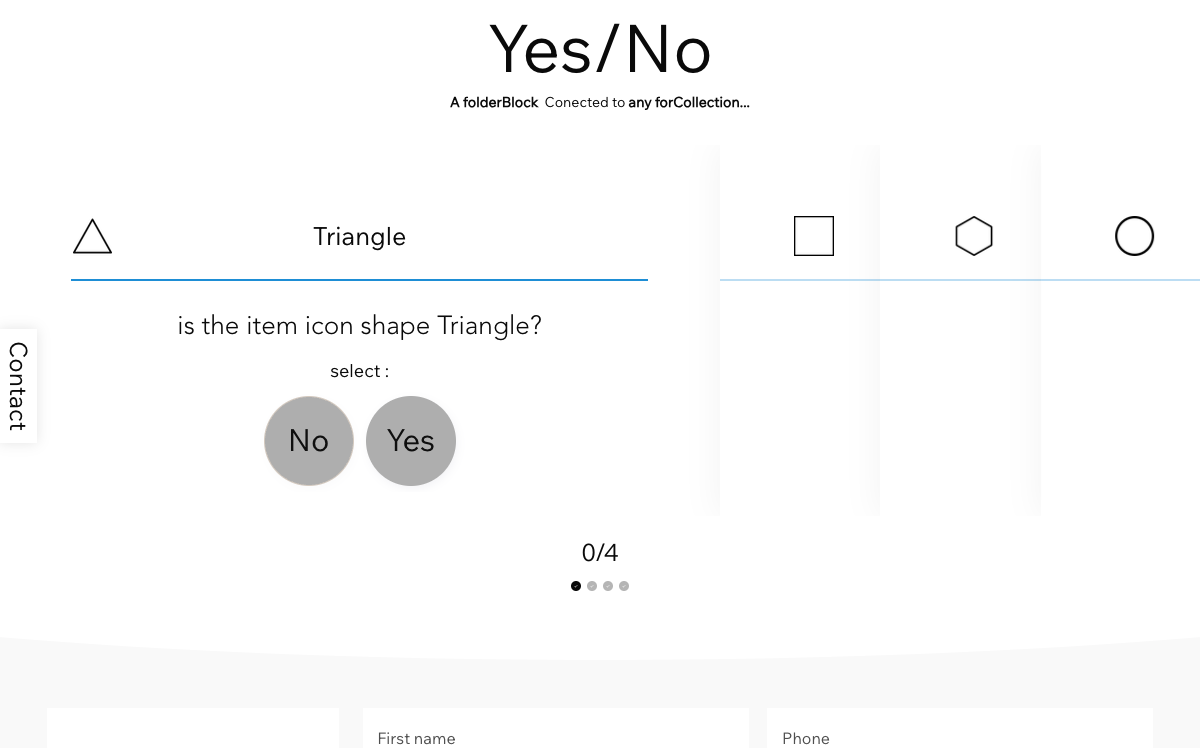Screen dimensions: 1200x748
Task: Go to the second pagination dot
Action: coord(592,586)
